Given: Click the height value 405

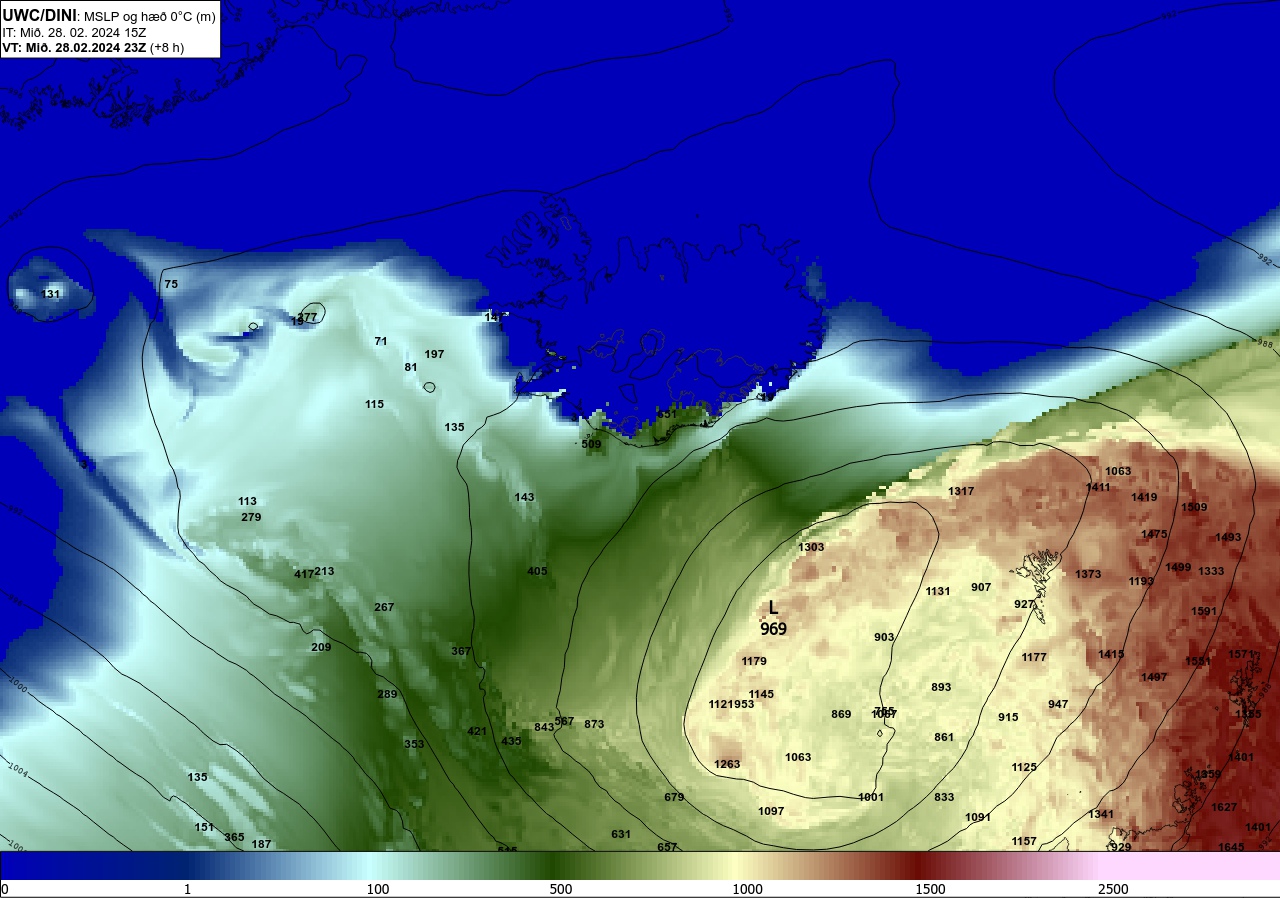Looking at the screenshot, I should click(537, 571).
